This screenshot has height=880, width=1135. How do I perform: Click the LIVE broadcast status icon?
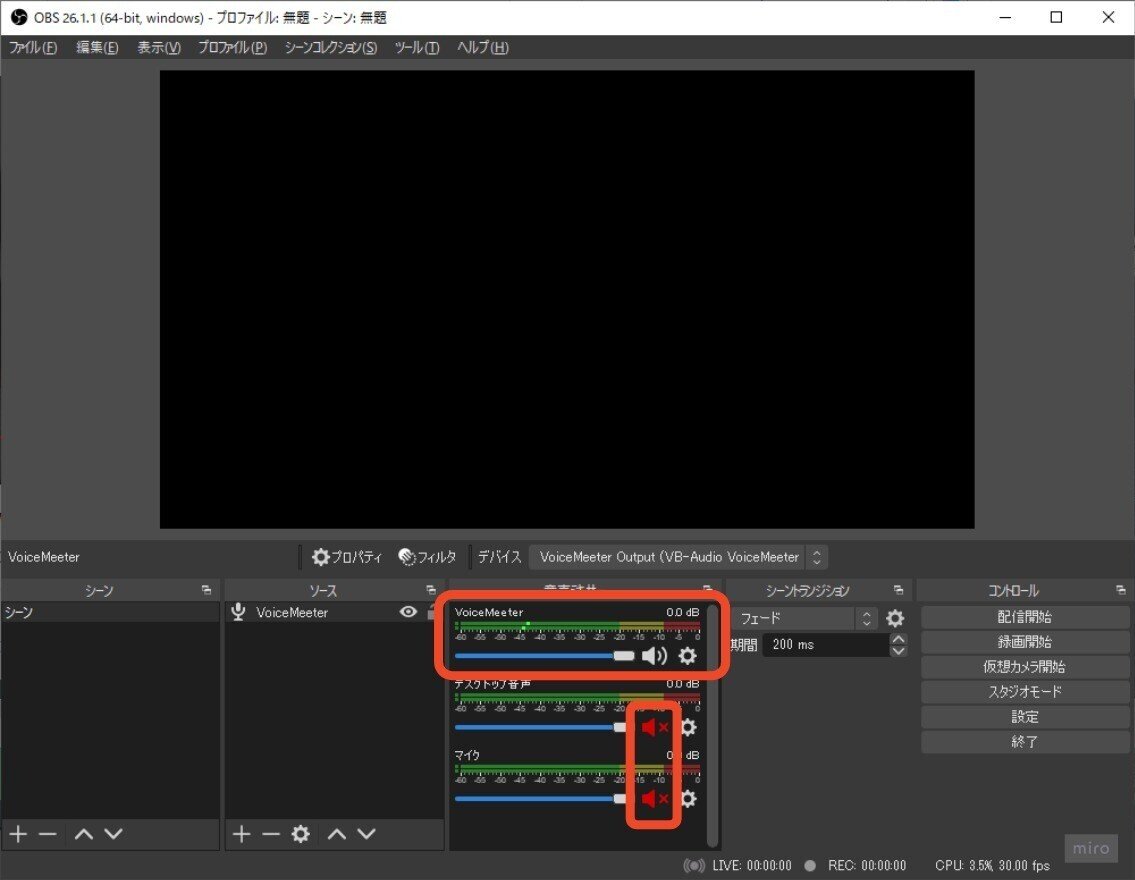coord(694,866)
